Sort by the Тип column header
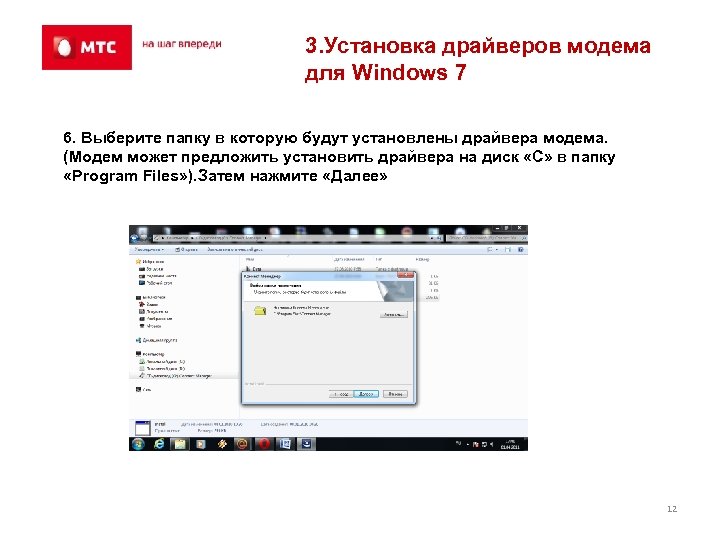 [x=379, y=259]
